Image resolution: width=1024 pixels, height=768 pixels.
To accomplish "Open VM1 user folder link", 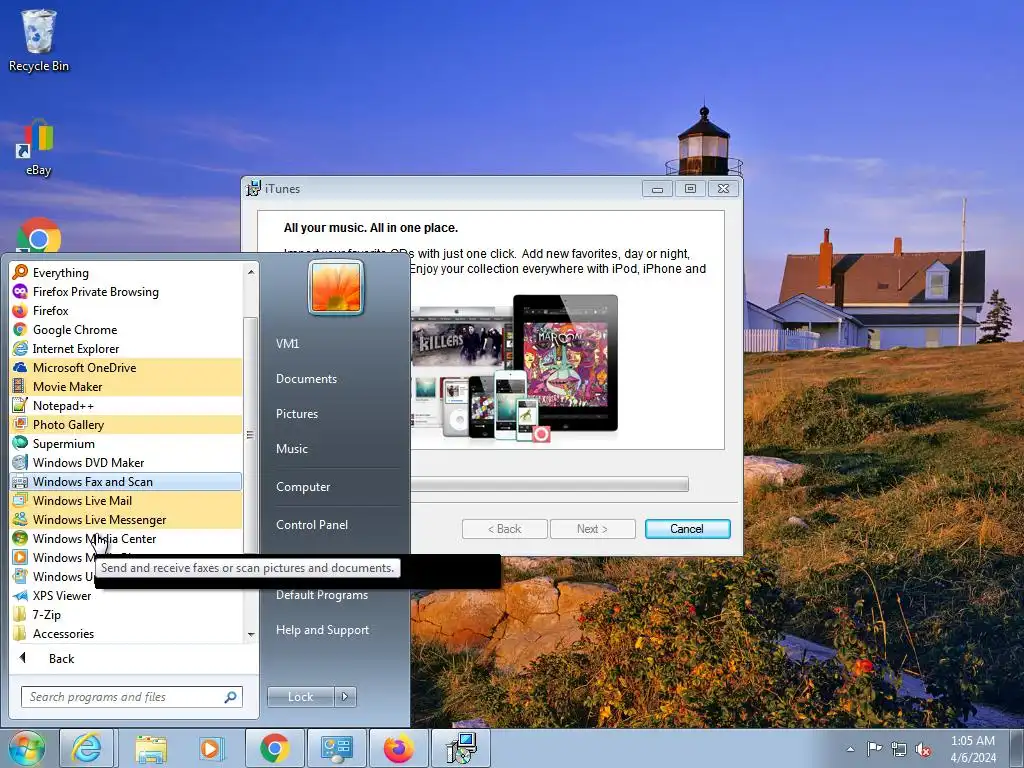I will (287, 344).
